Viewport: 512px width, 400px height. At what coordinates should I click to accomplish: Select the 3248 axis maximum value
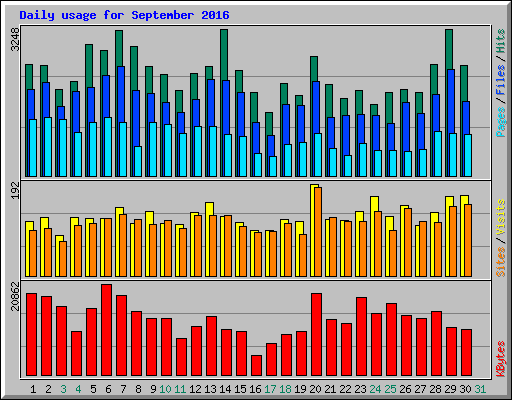coord(16,39)
